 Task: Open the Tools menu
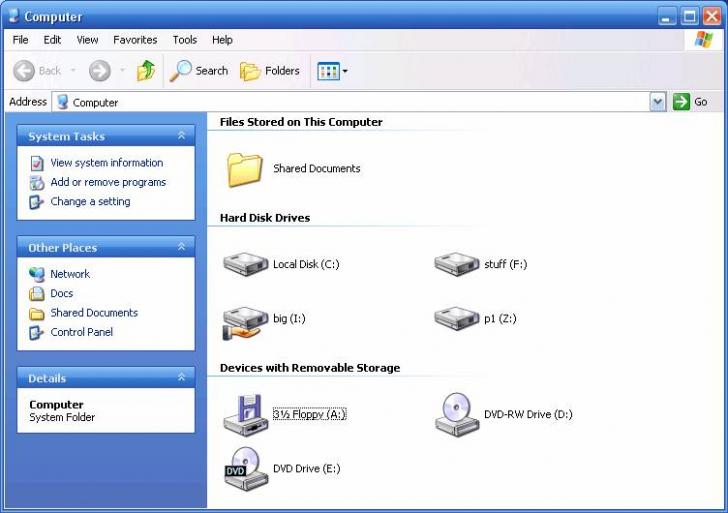point(185,40)
